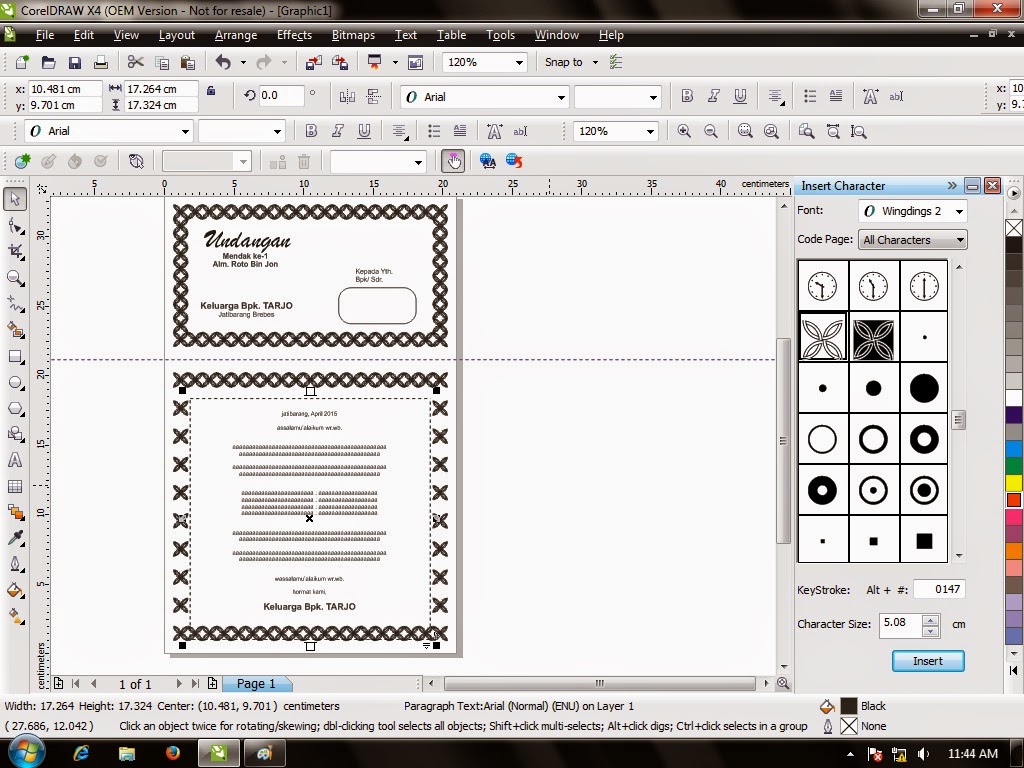The width and height of the screenshot is (1024, 768).
Task: Click the KeyStroke 0147 field
Action: click(x=939, y=590)
